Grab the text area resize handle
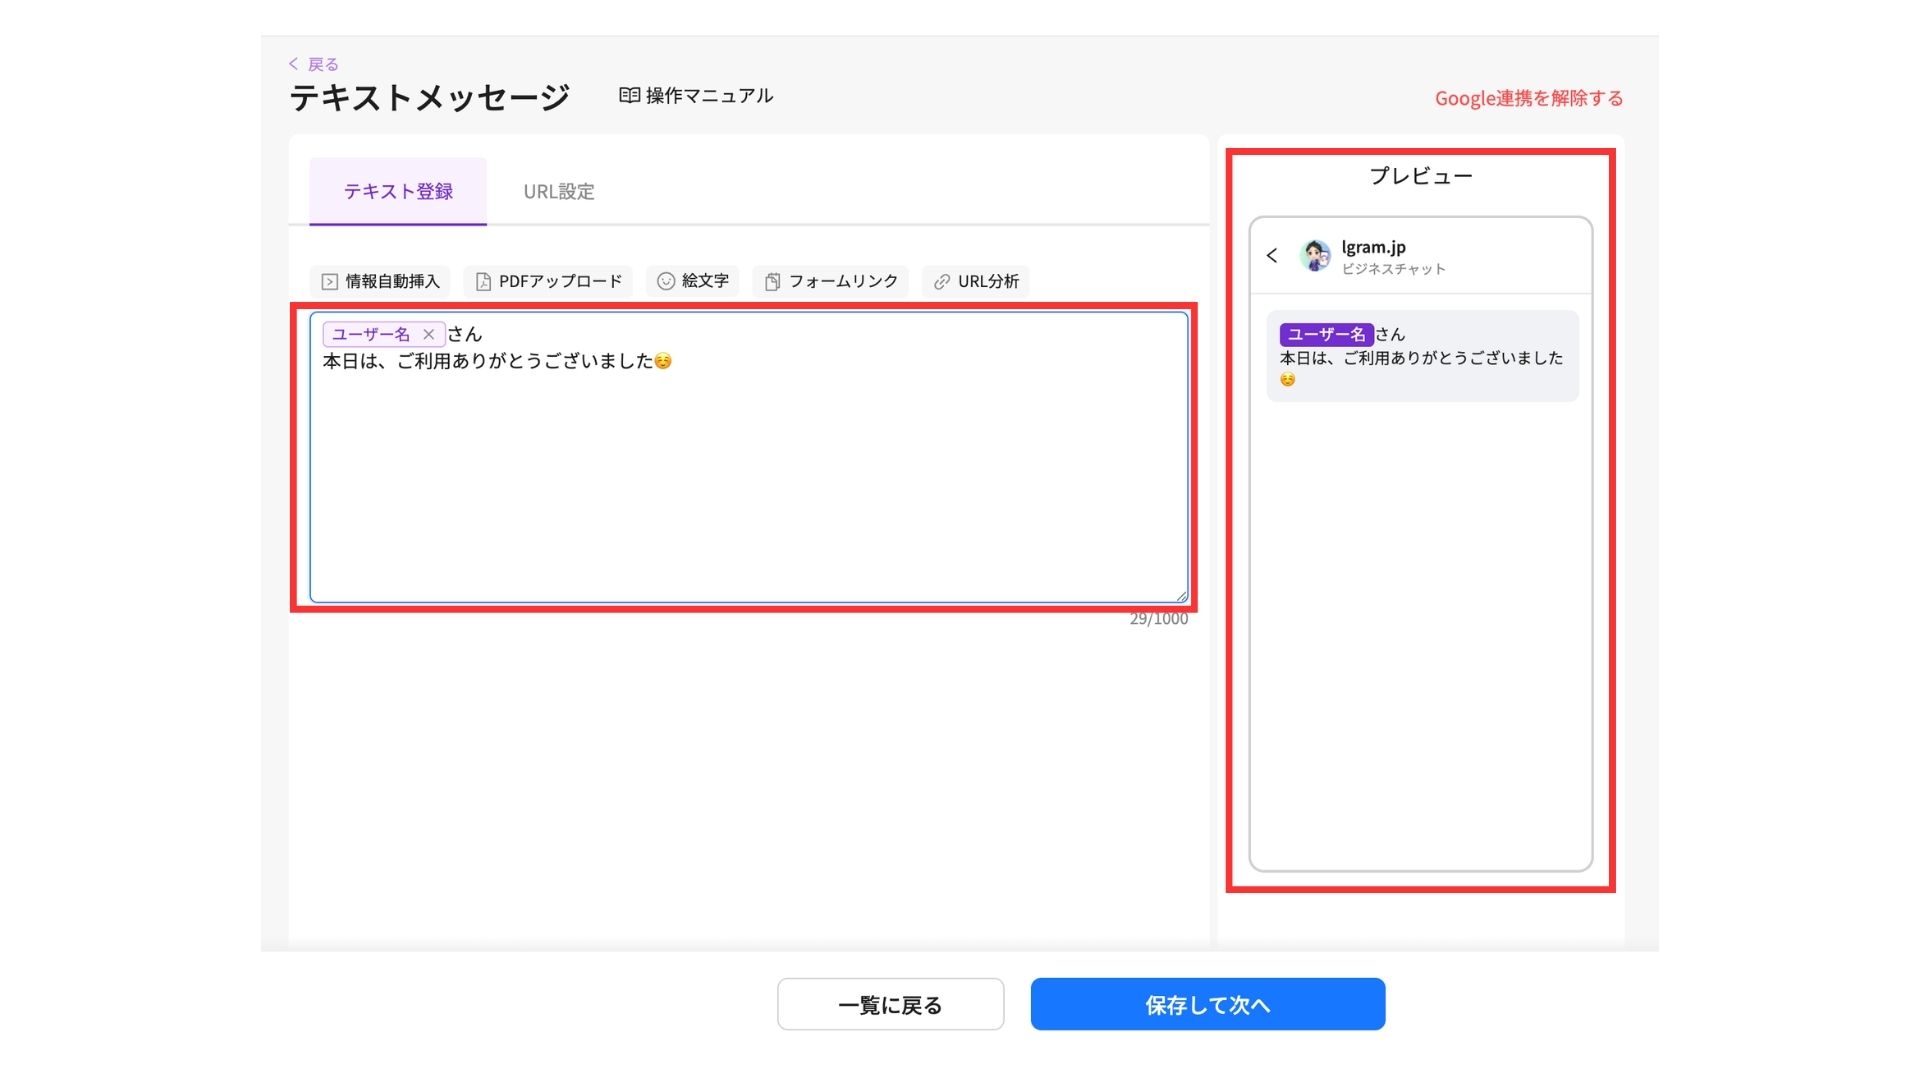This screenshot has width=1920, height=1080. pyautogui.click(x=1181, y=596)
